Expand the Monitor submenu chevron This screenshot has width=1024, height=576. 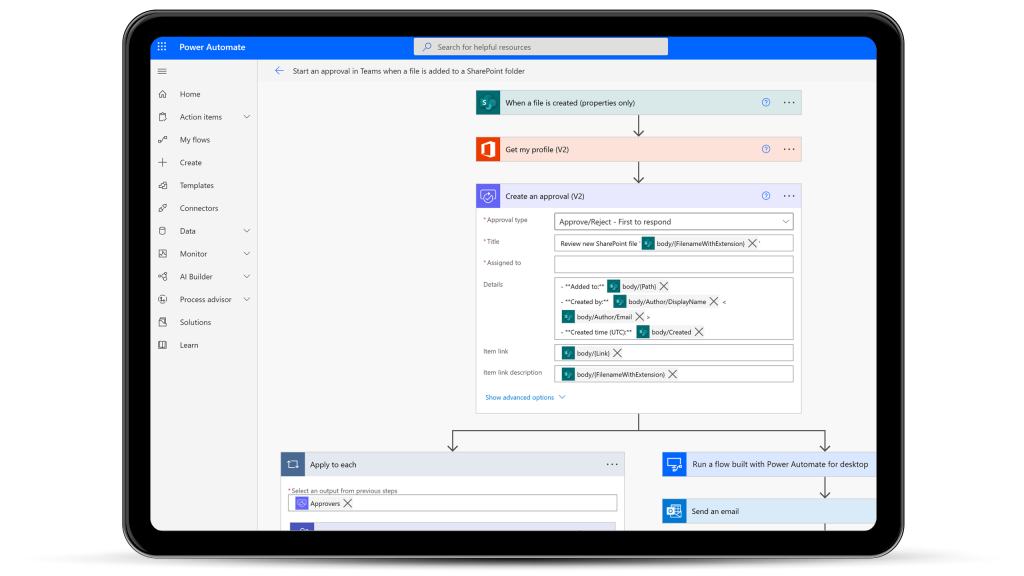[247, 253]
